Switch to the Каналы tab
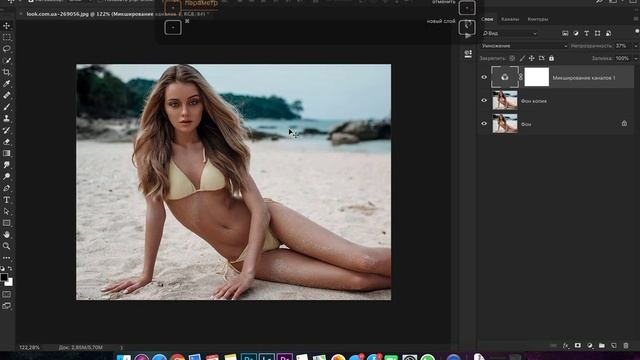This screenshot has height=360, width=640. point(510,19)
